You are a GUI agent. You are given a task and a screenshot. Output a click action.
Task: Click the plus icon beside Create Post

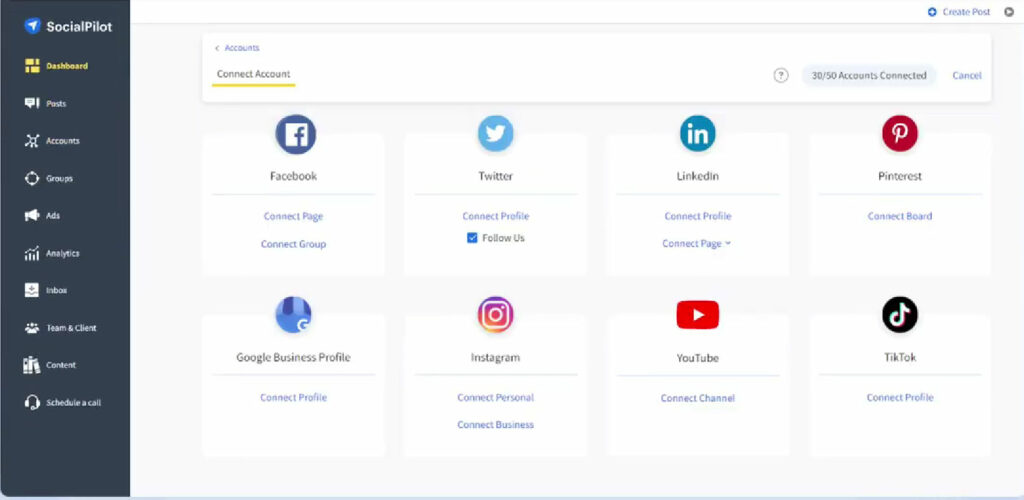pyautogui.click(x=932, y=12)
